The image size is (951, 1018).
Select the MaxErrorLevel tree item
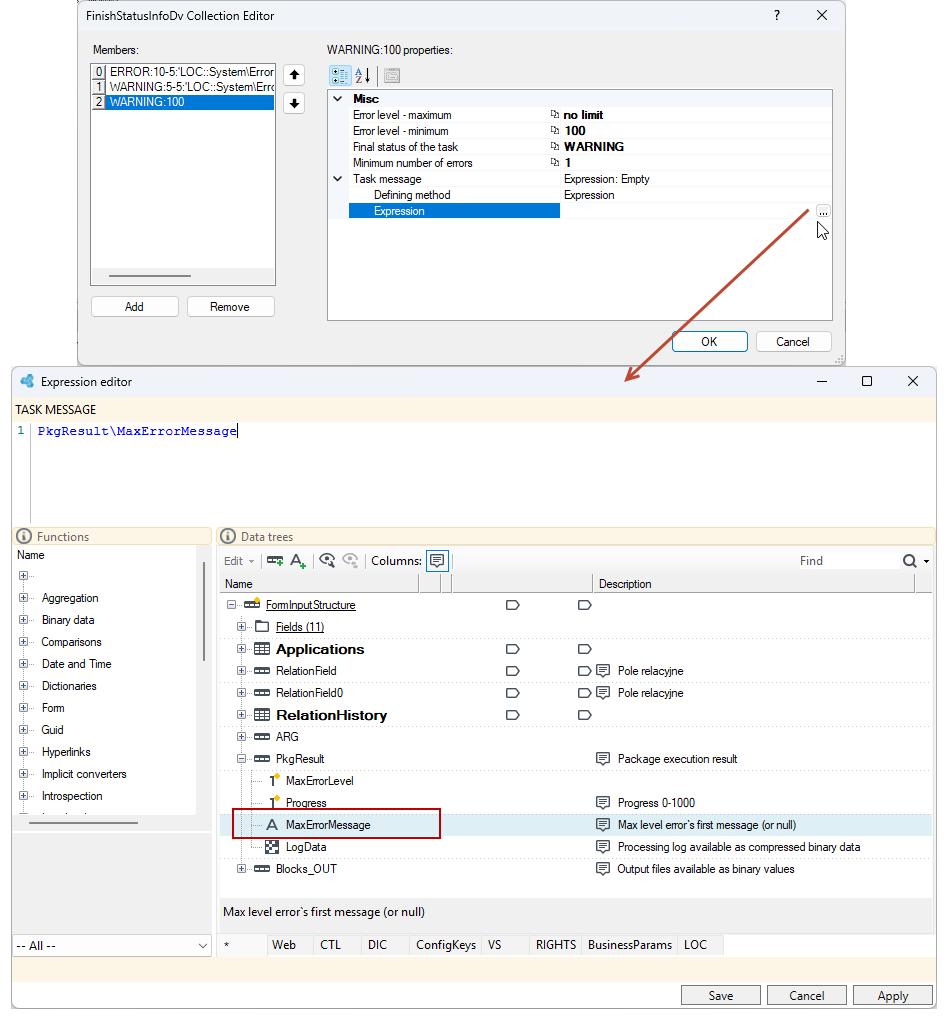(x=319, y=780)
